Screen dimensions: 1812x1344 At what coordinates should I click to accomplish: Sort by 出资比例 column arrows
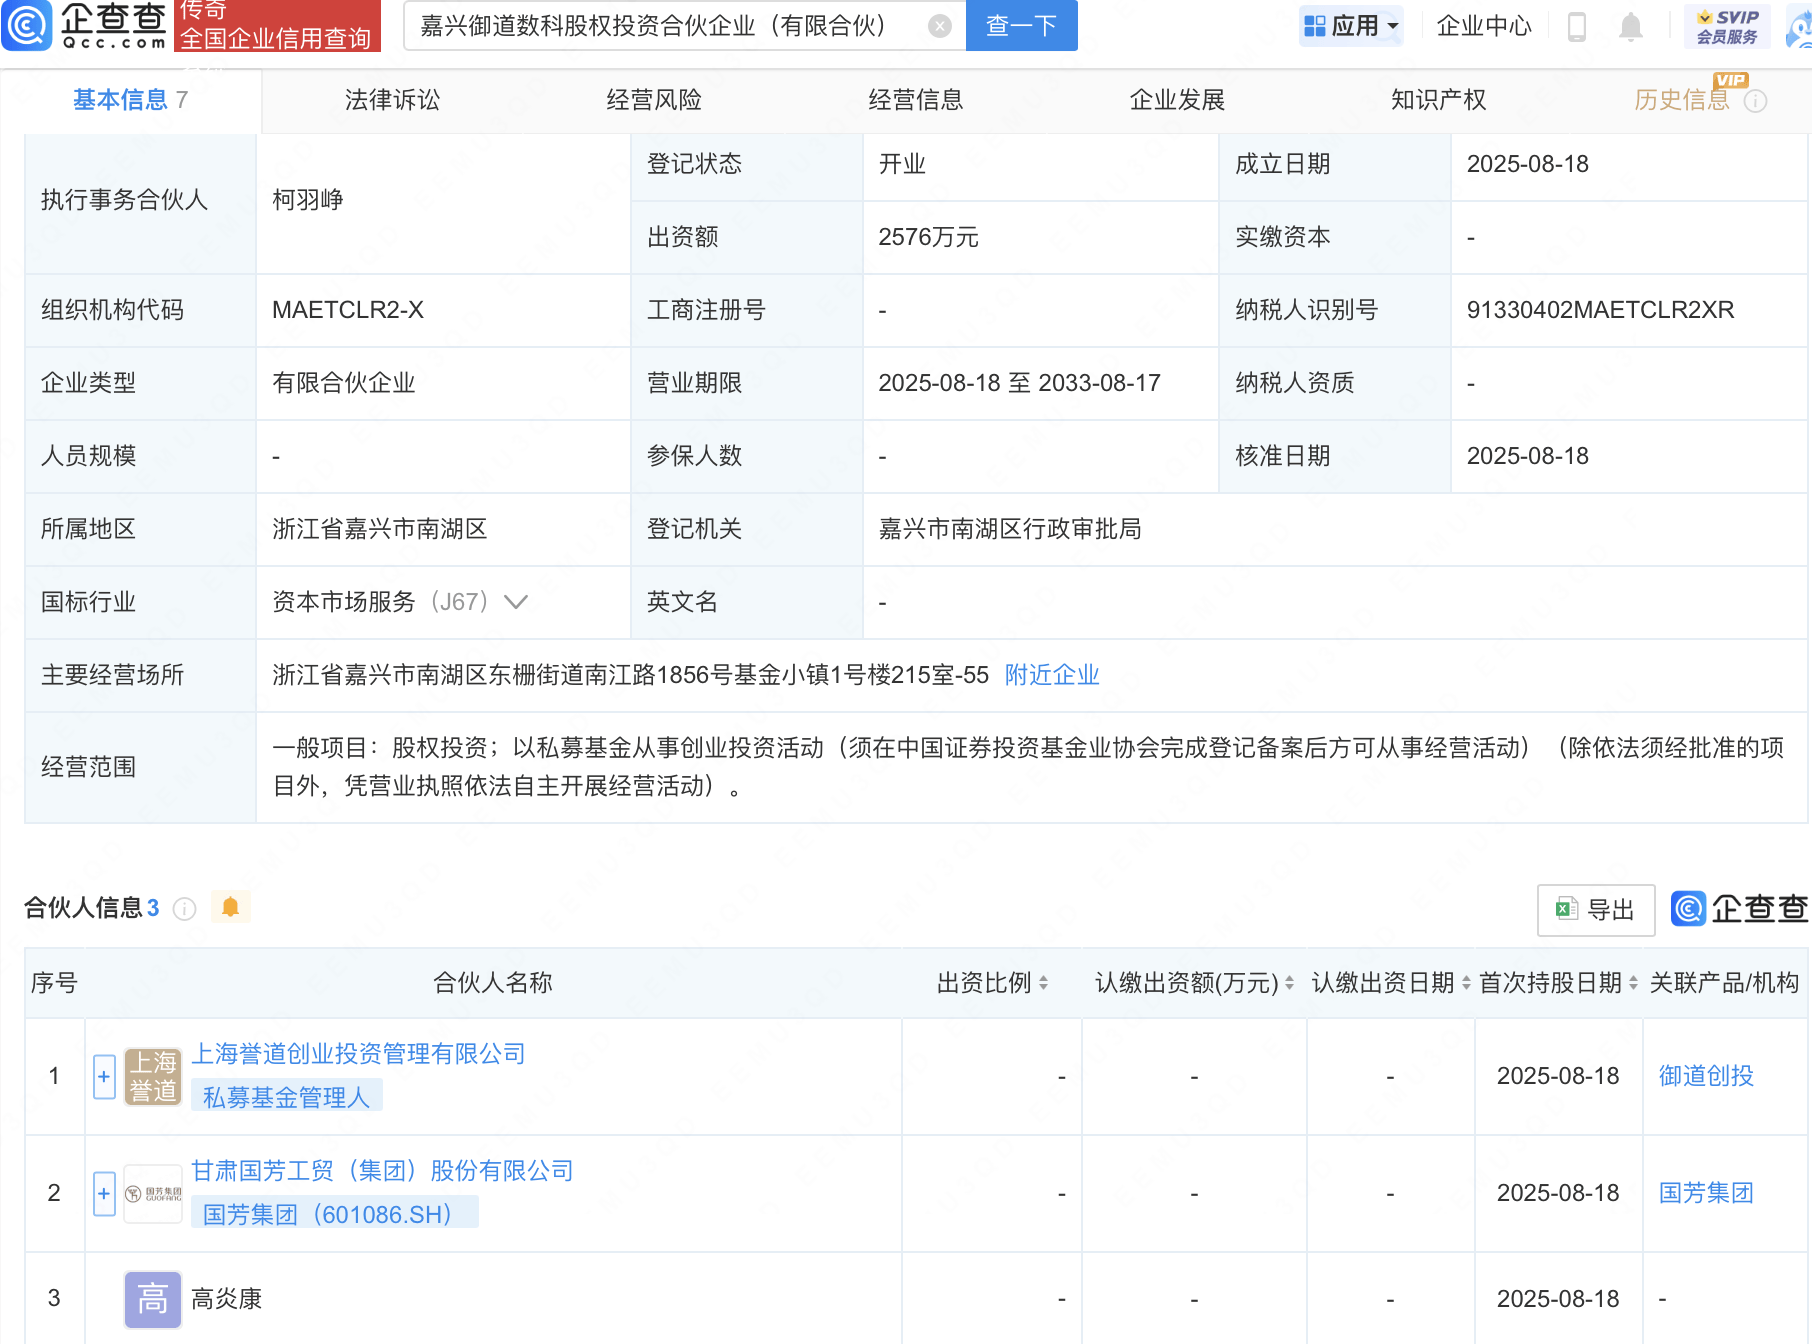[1043, 983]
